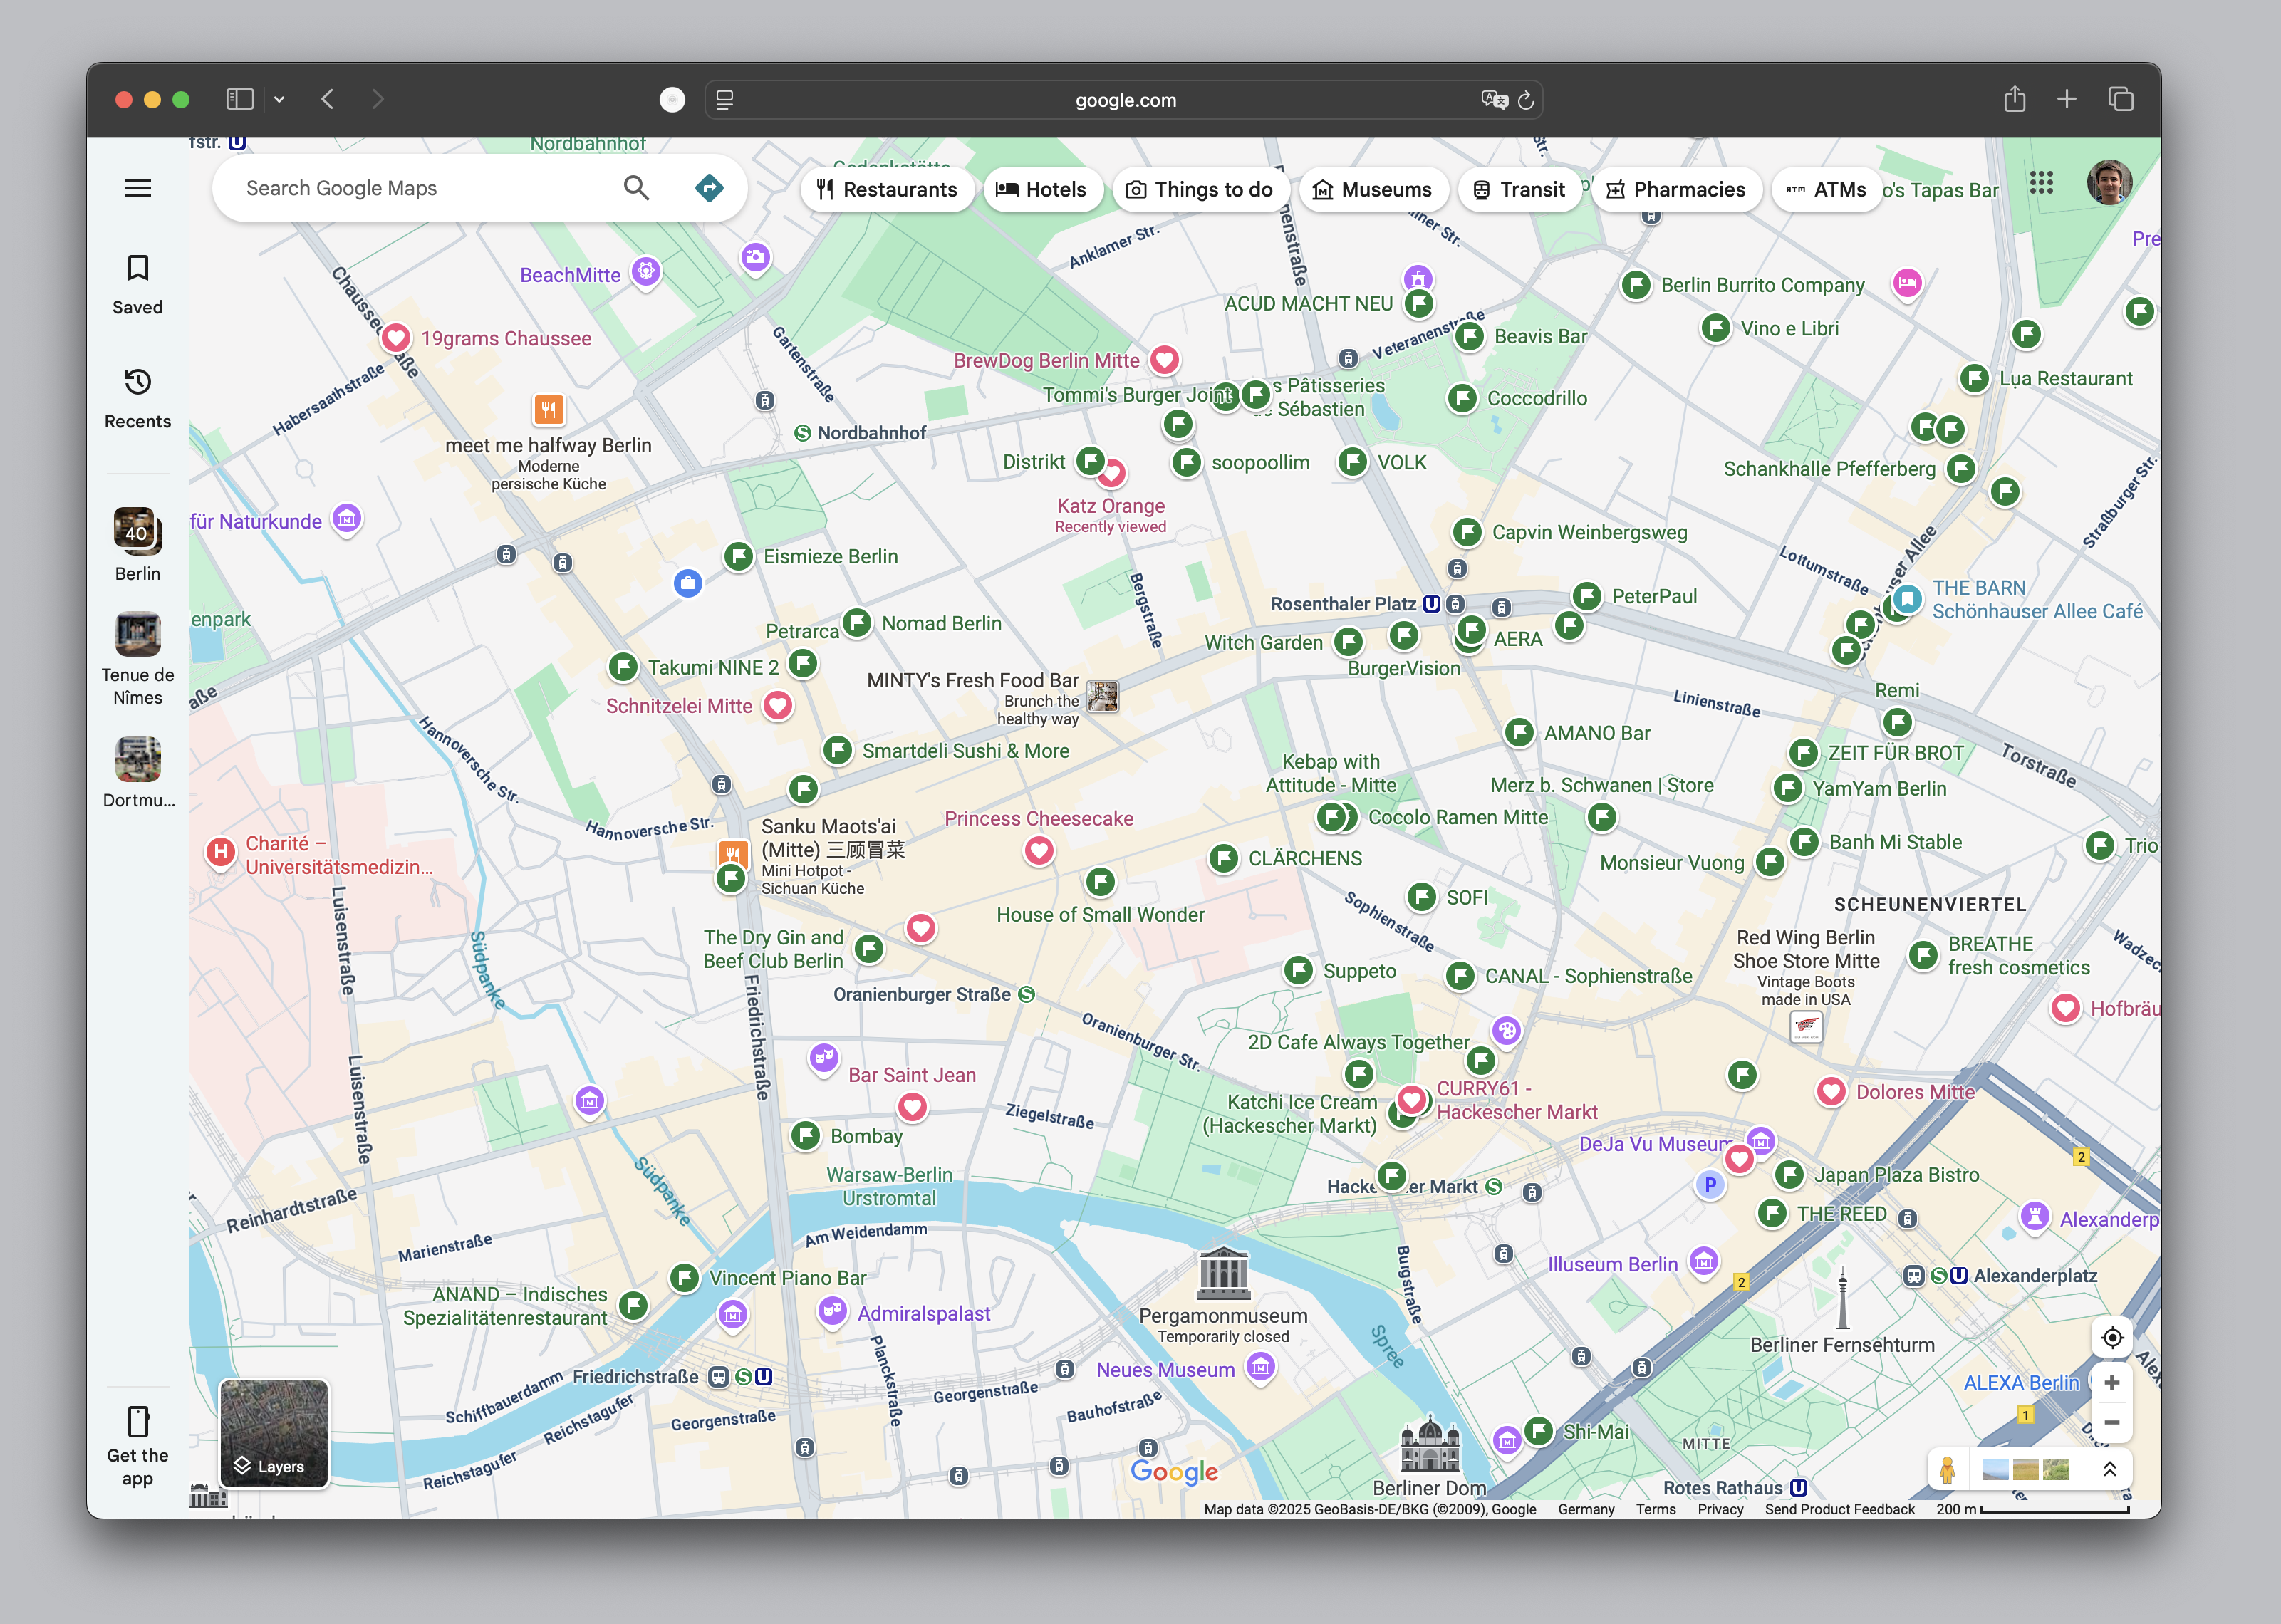Open the Layers map type selector
2281x1624 pixels.
pyautogui.click(x=274, y=1433)
